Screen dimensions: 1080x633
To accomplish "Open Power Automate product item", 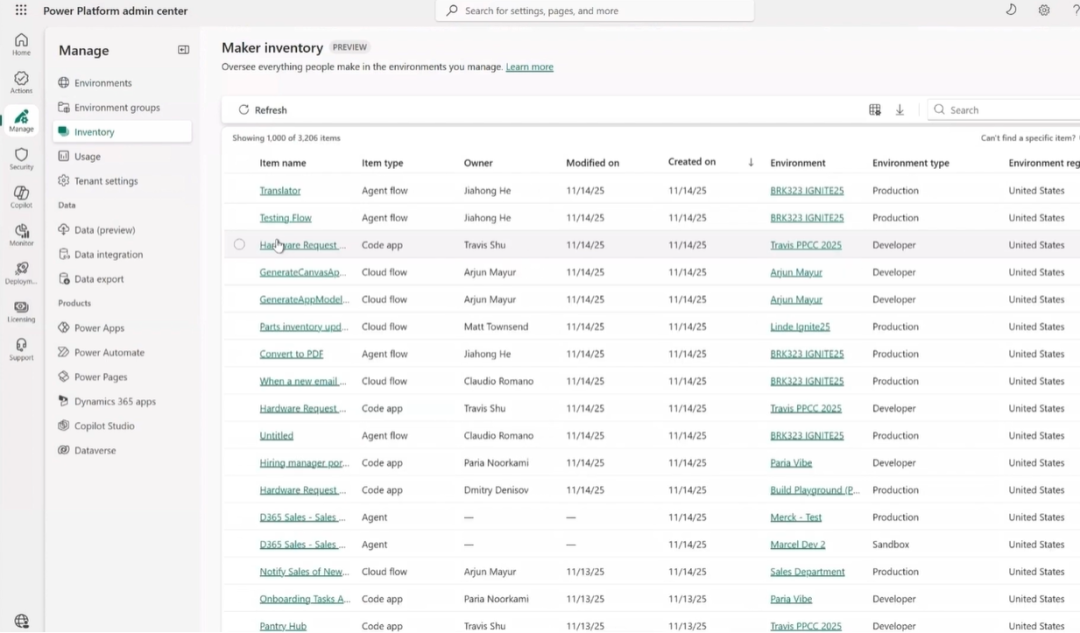I will click(x=110, y=352).
